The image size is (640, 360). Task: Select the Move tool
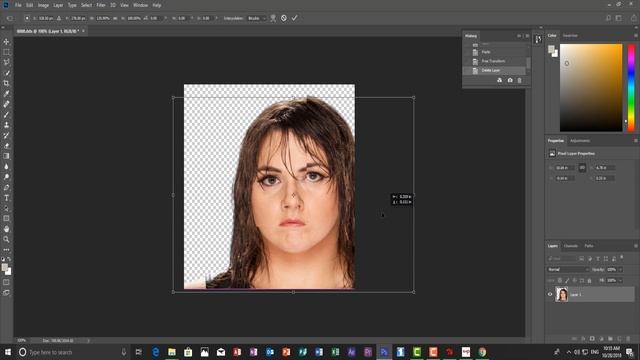pyautogui.click(x=7, y=42)
